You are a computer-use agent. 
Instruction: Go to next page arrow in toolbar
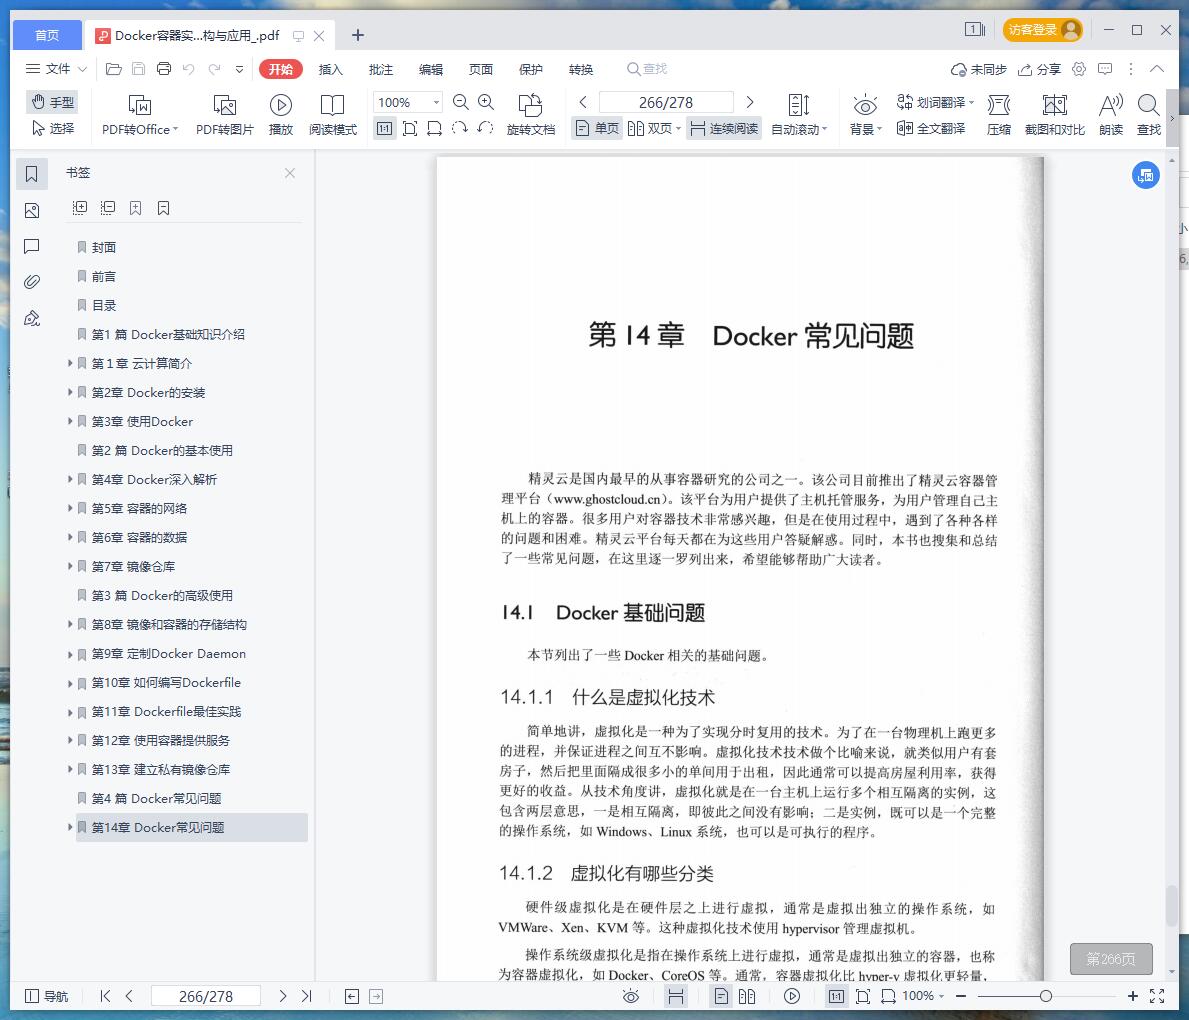[750, 102]
